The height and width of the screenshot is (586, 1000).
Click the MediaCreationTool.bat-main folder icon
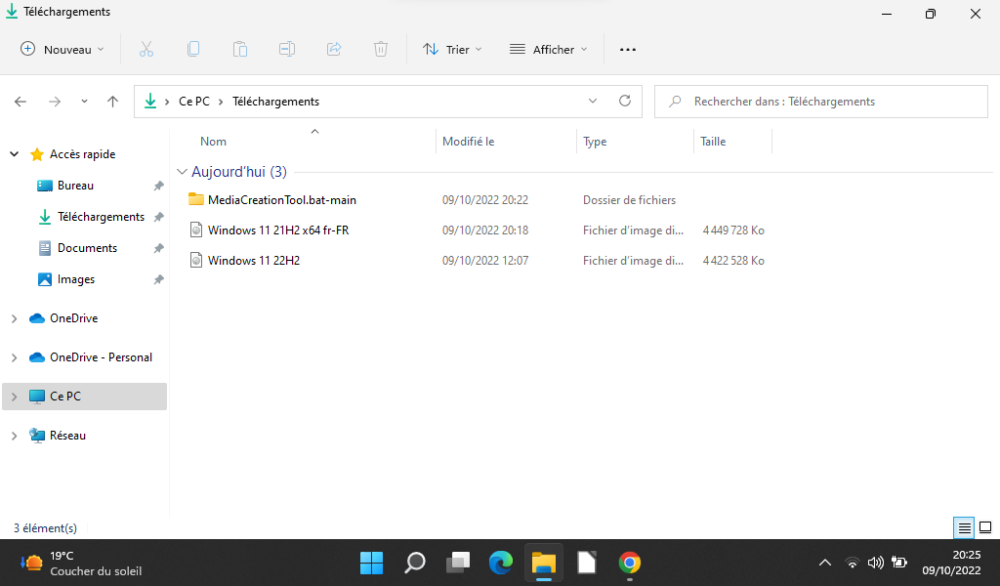tap(196, 200)
